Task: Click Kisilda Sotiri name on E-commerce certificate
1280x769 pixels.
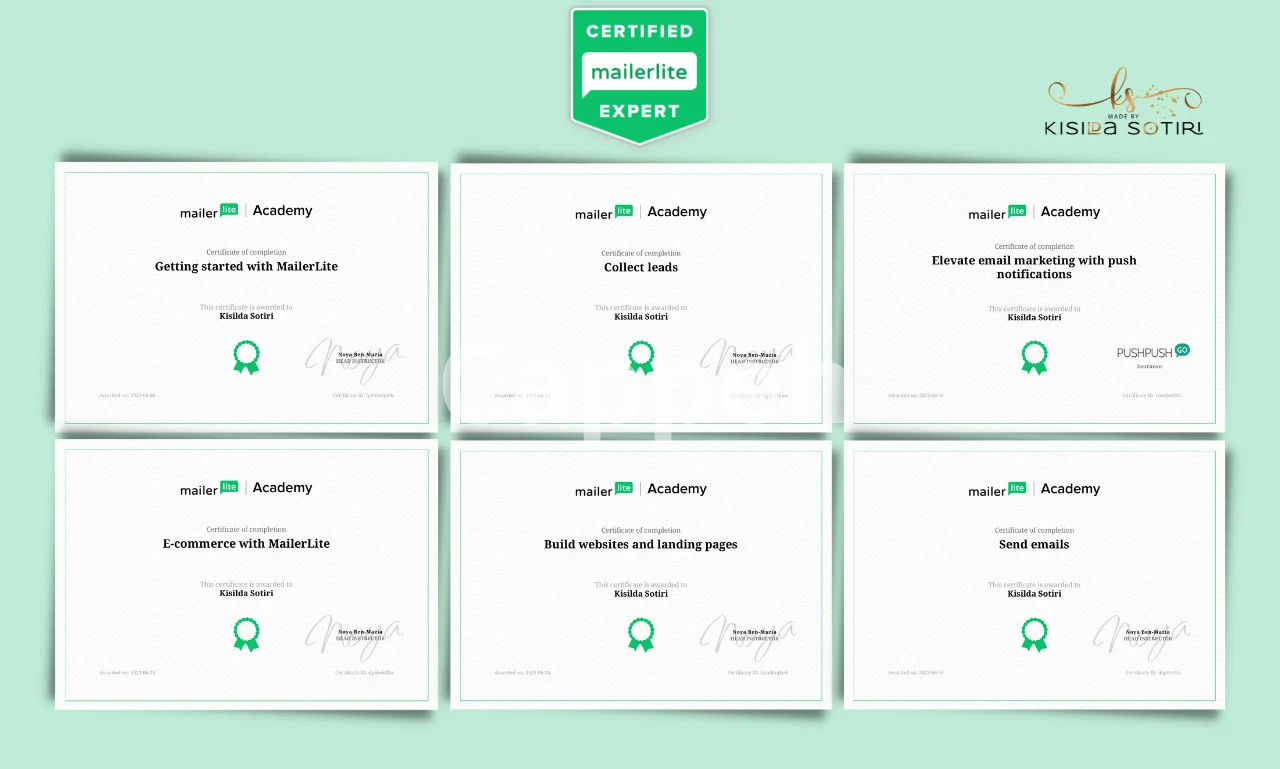Action: tap(246, 593)
